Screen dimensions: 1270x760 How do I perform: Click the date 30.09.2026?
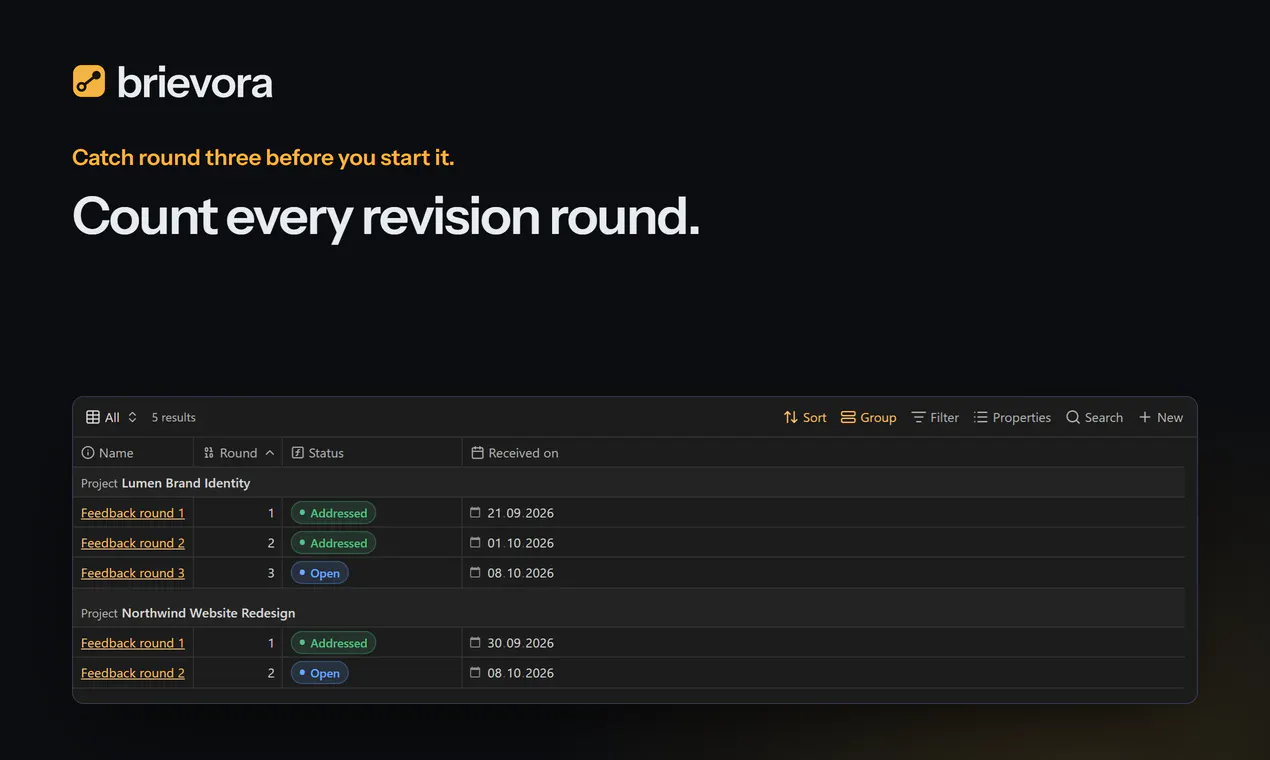520,643
